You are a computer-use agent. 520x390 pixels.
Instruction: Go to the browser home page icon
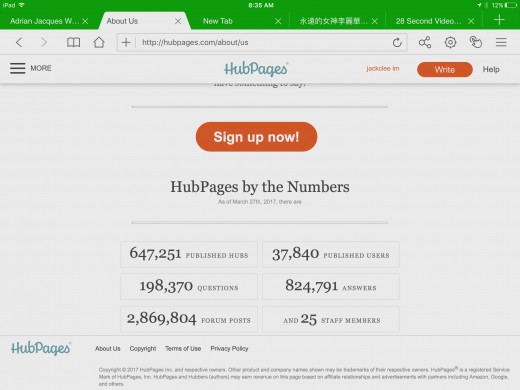coord(99,42)
